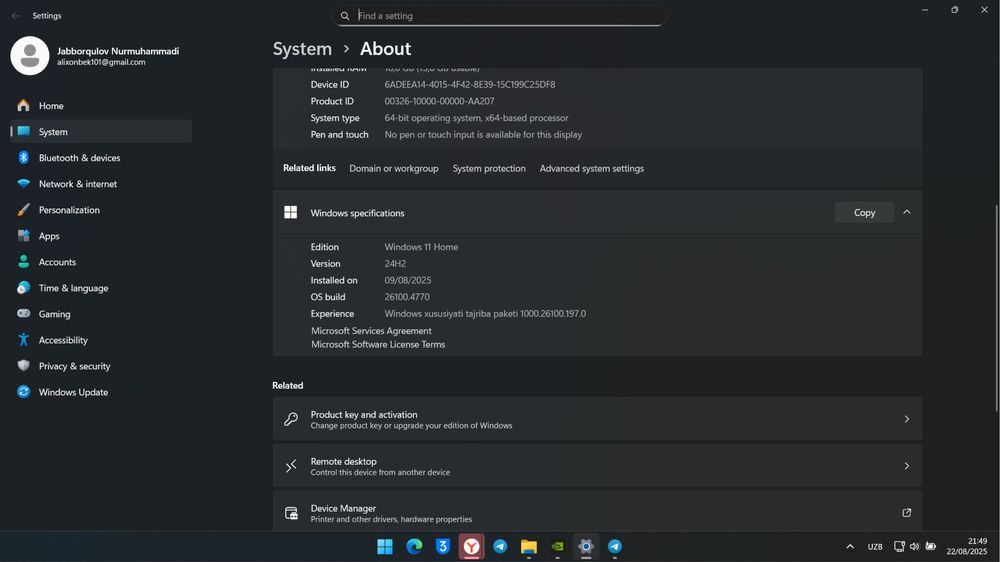1000x562 pixels.
Task: Open the Windows Start menu
Action: click(x=385, y=547)
